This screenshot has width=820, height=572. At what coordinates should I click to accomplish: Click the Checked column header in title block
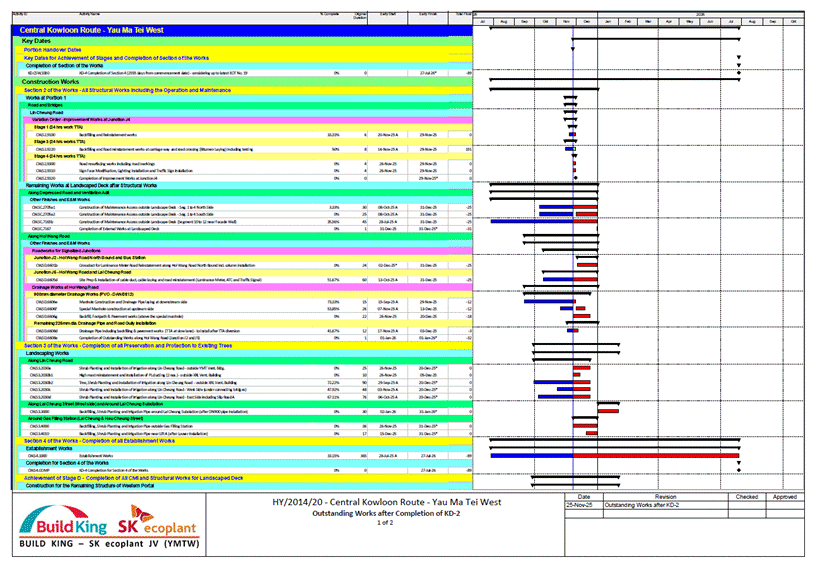pos(747,495)
